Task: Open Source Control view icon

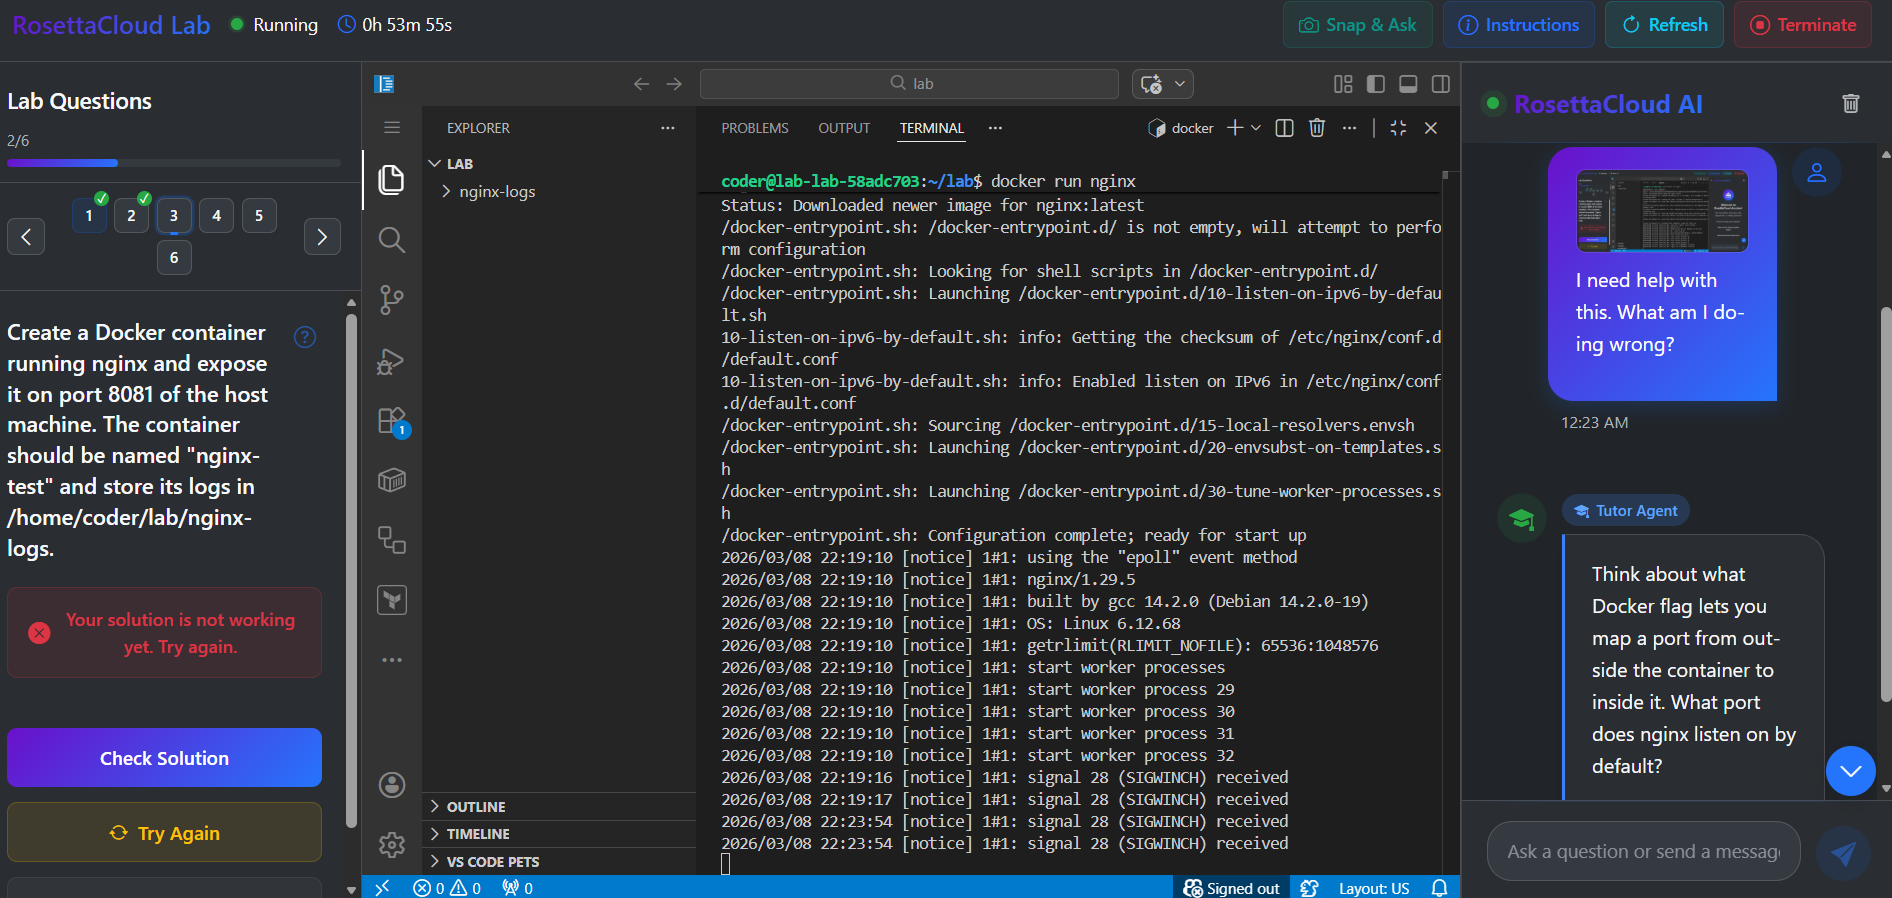Action: click(x=391, y=300)
